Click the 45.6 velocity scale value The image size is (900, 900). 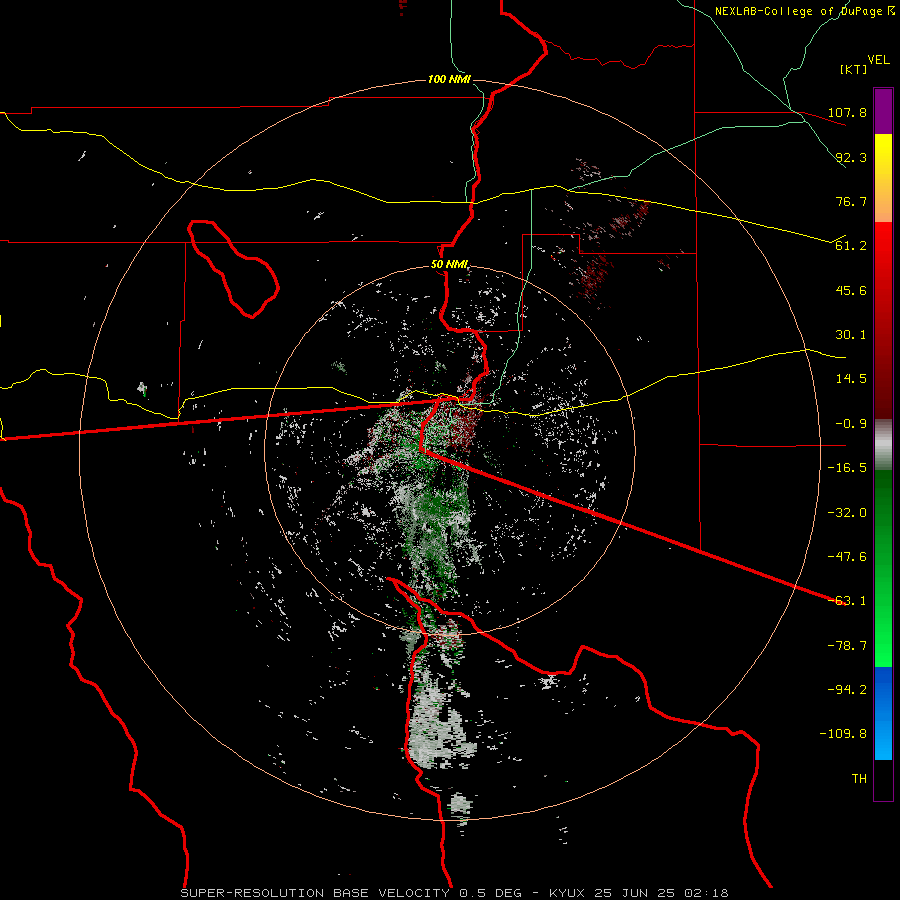click(851, 290)
